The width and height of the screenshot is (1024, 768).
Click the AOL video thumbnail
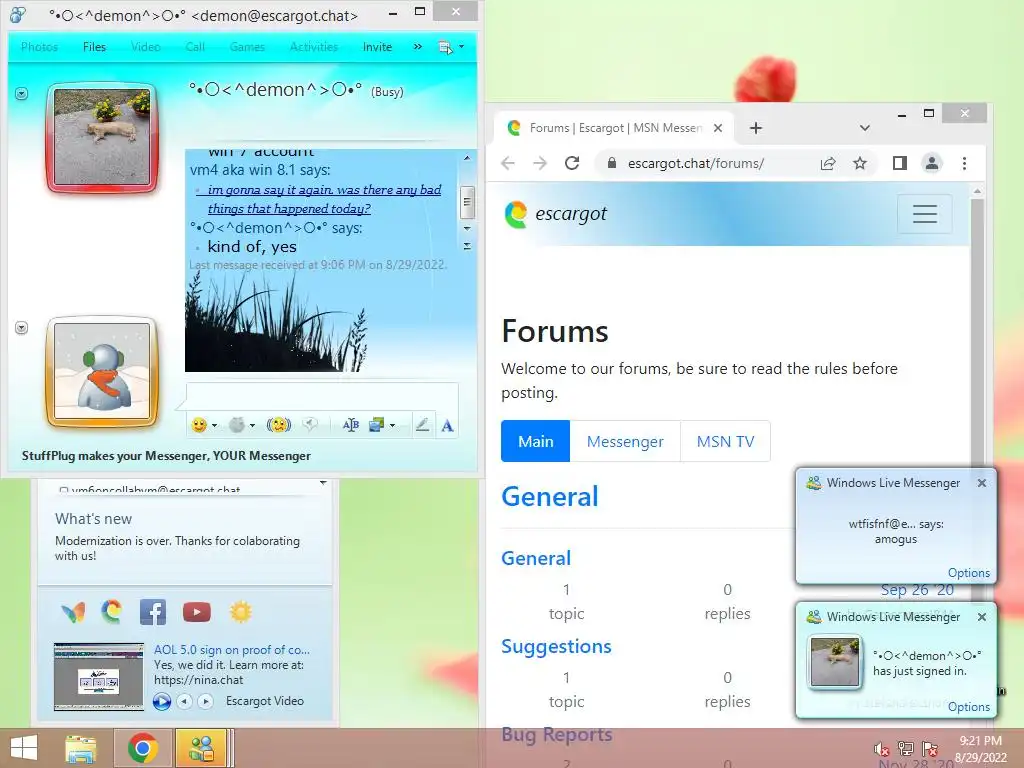coord(99,677)
